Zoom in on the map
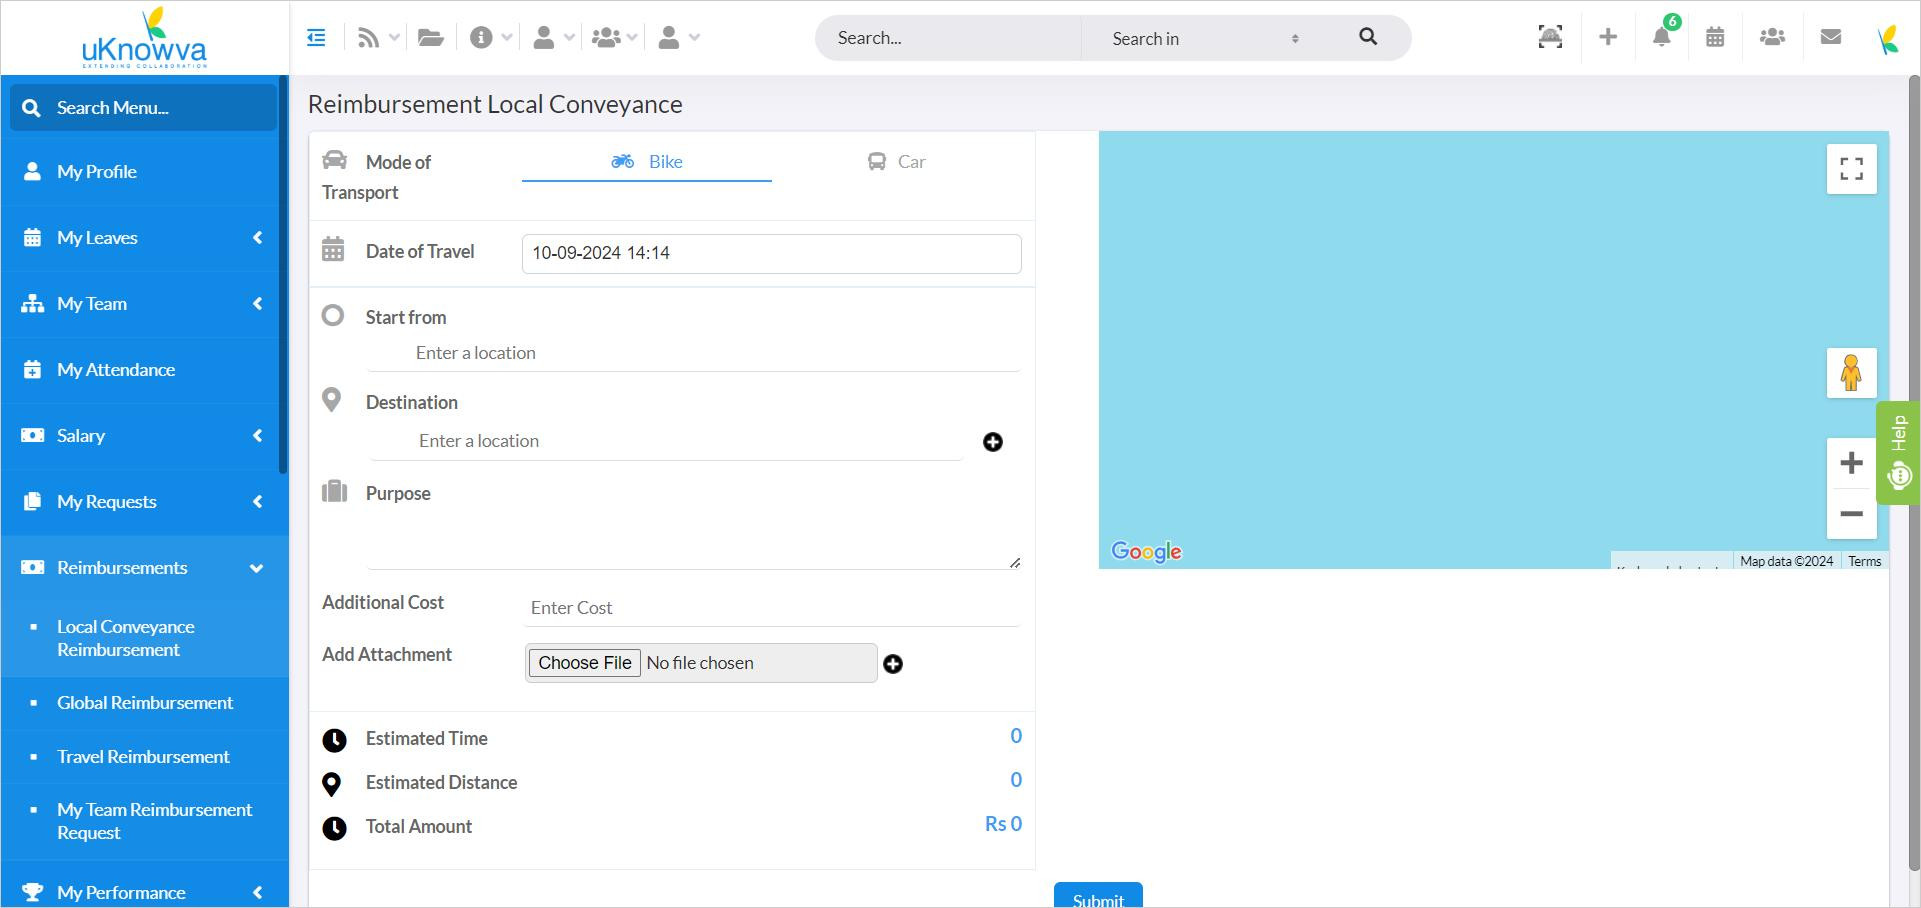This screenshot has height=908, width=1921. point(1852,463)
